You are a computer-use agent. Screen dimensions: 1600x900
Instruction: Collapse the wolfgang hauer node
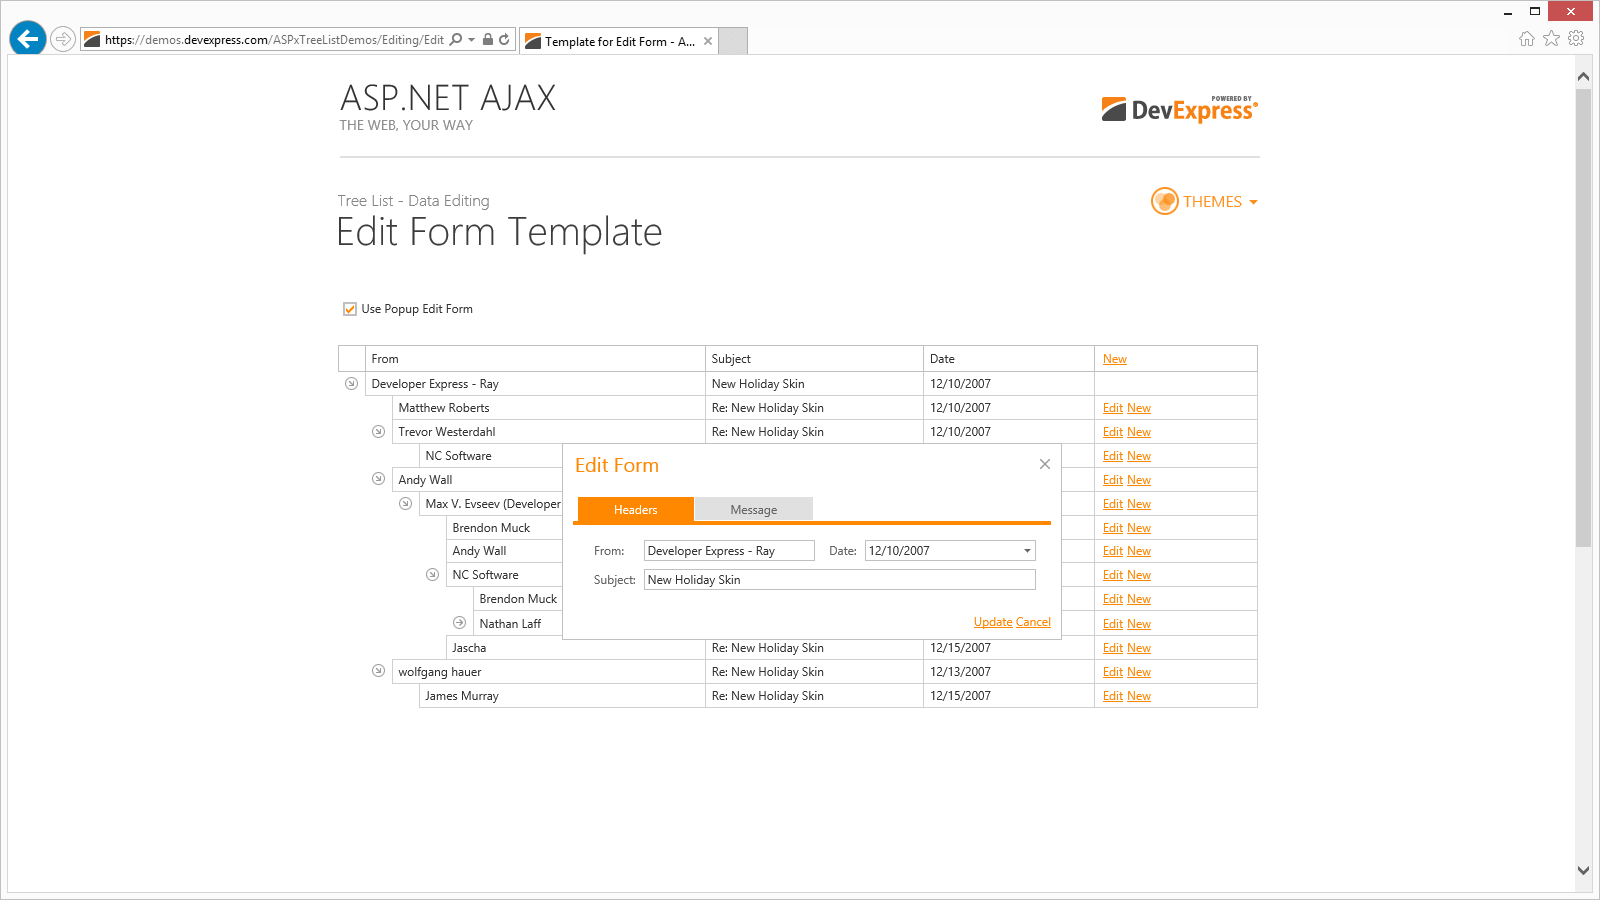(x=378, y=671)
